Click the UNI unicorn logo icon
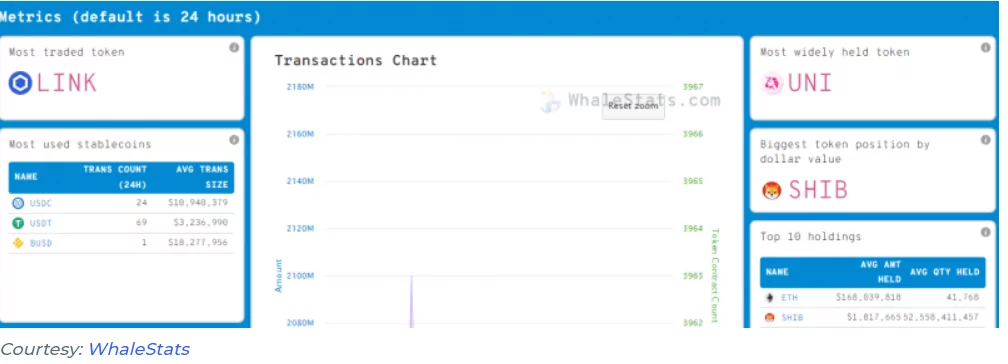 (771, 83)
